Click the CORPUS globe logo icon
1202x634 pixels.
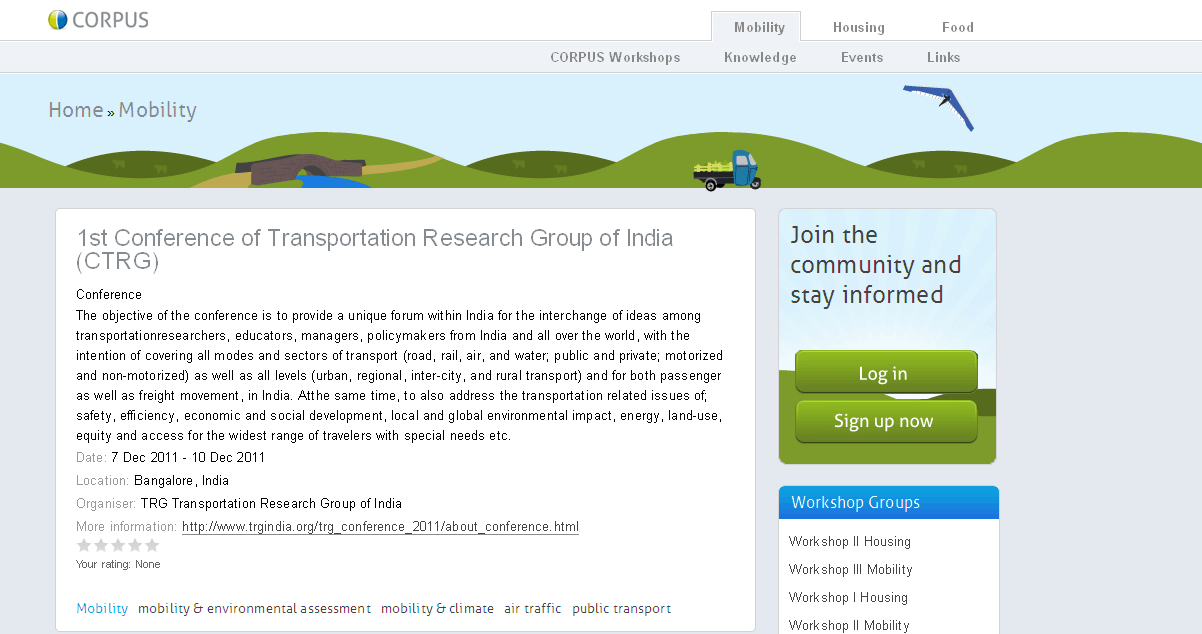click(58, 20)
